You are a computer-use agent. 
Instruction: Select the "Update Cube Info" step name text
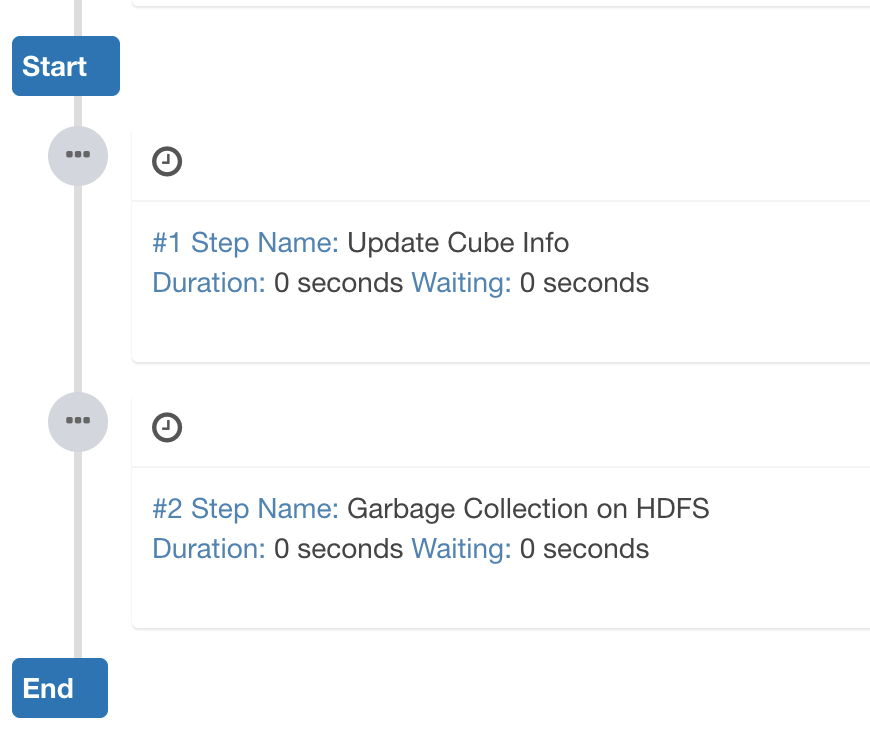tap(458, 243)
